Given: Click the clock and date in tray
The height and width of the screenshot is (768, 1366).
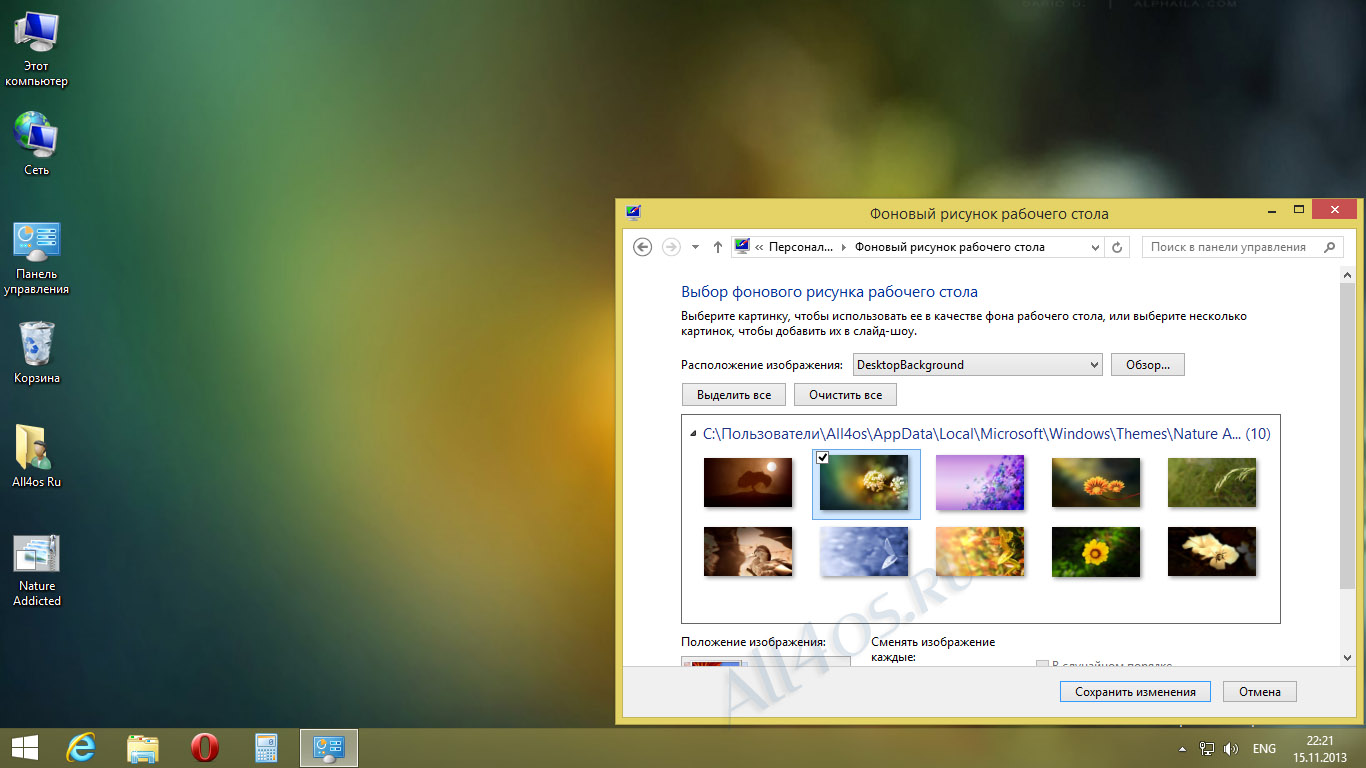Looking at the screenshot, I should tap(1320, 749).
